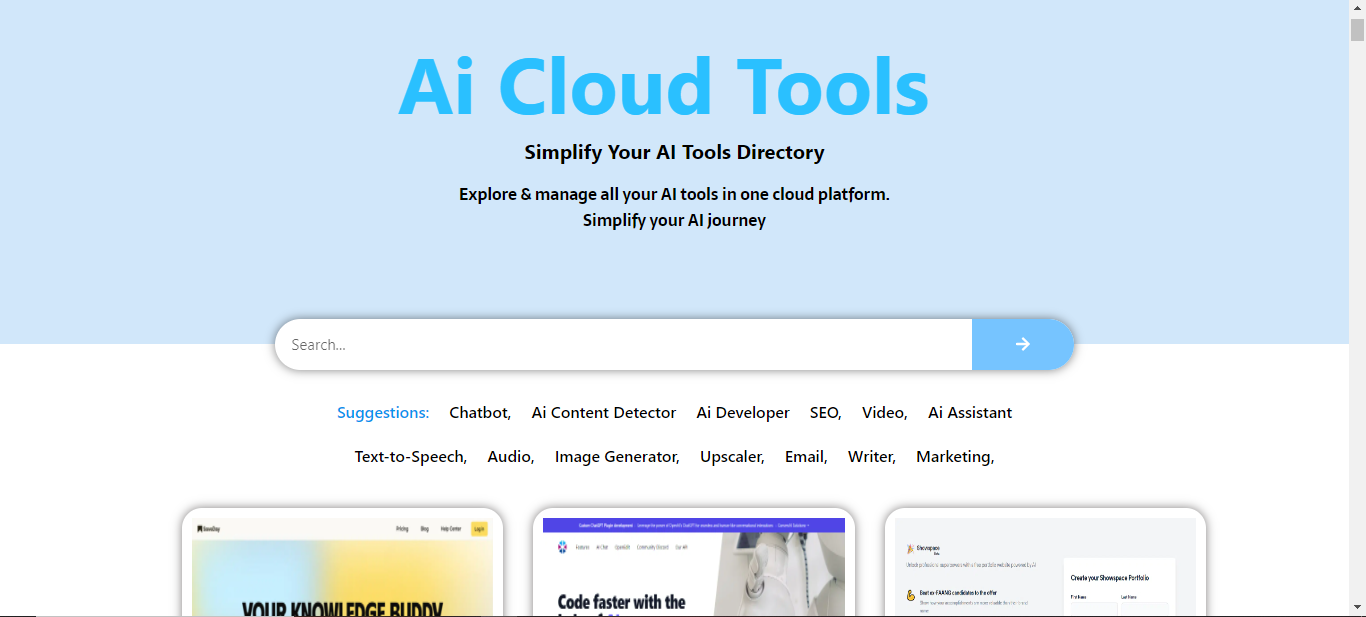
Task: Pick the Audio suggestion
Action: coord(511,457)
